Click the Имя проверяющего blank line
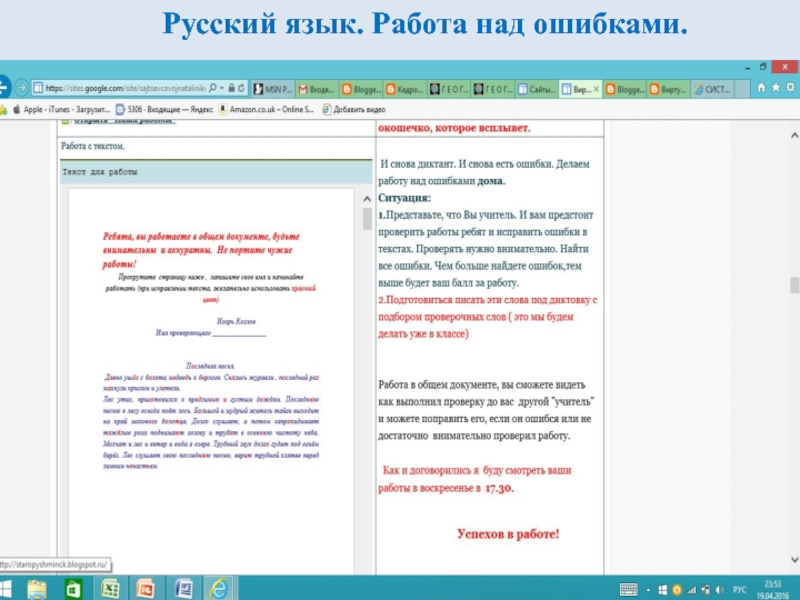This screenshot has height=600, width=800. tap(240, 334)
